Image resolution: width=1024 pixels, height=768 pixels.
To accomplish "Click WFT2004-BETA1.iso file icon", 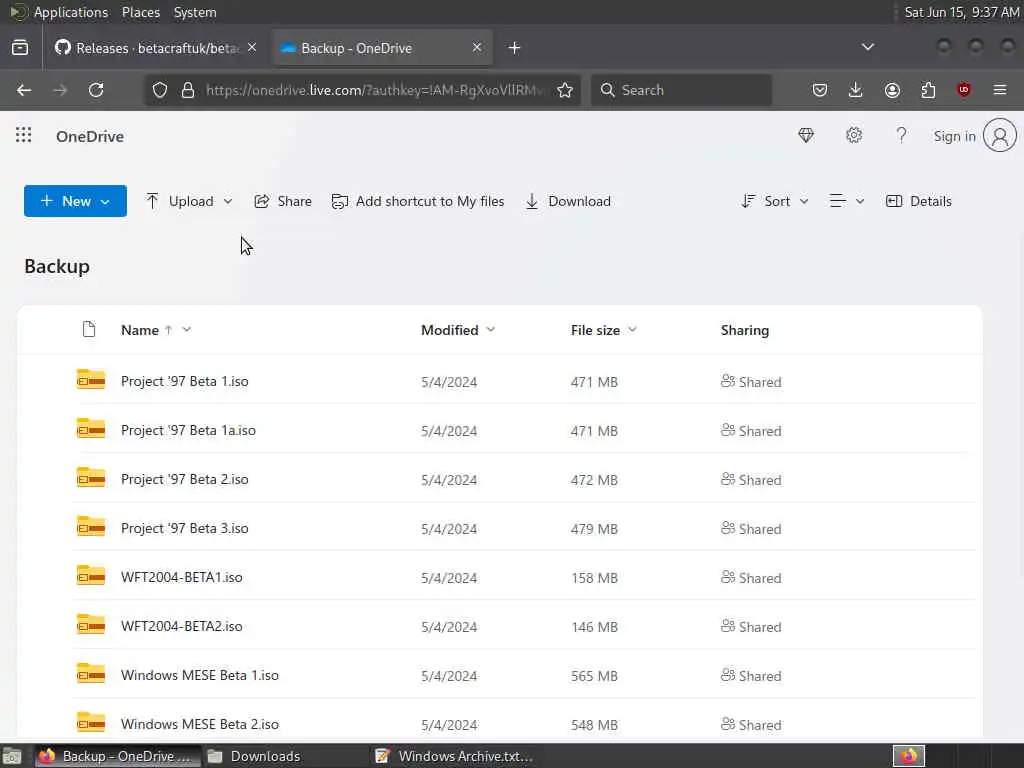I will [x=91, y=575].
